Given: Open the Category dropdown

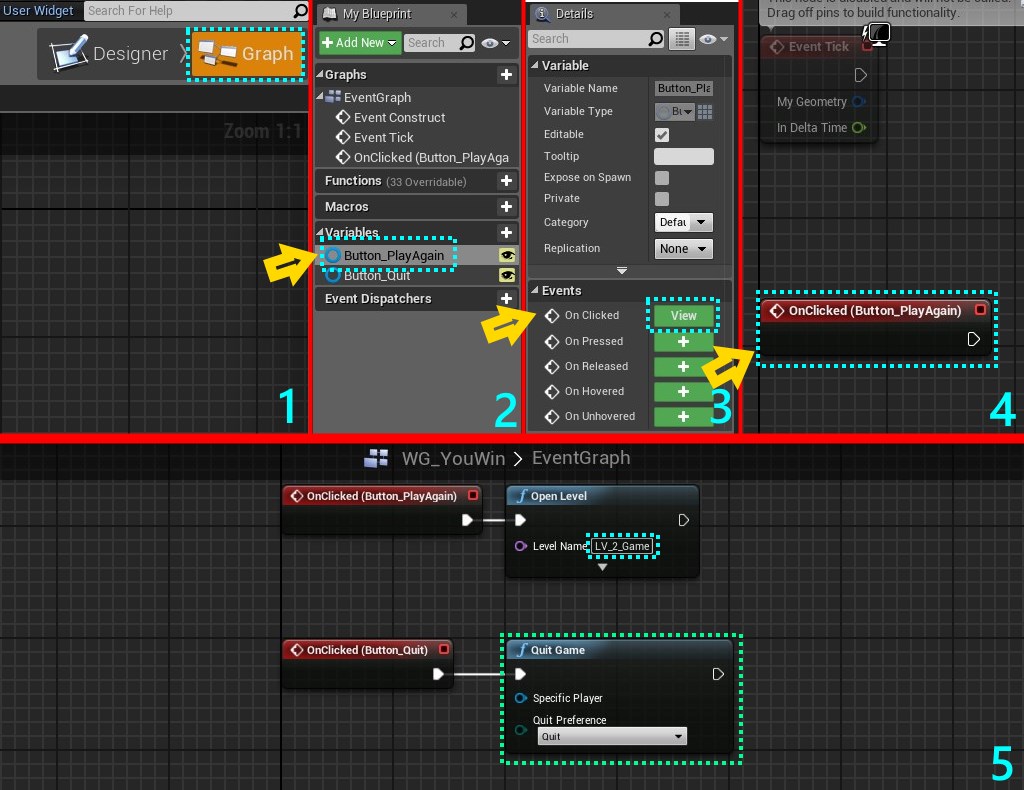Looking at the screenshot, I should 683,223.
